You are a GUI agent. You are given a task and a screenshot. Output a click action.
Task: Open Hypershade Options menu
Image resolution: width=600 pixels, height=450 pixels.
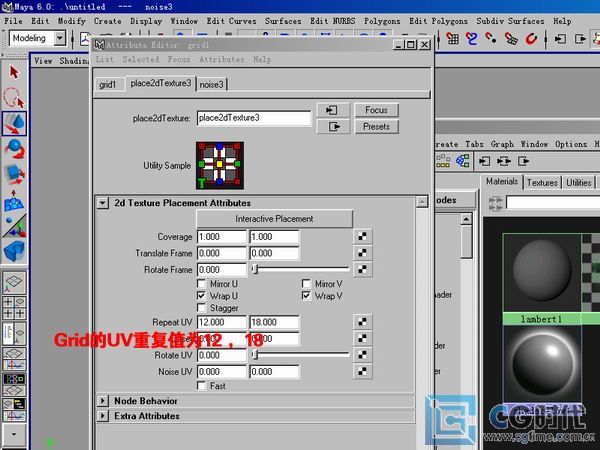pos(571,144)
